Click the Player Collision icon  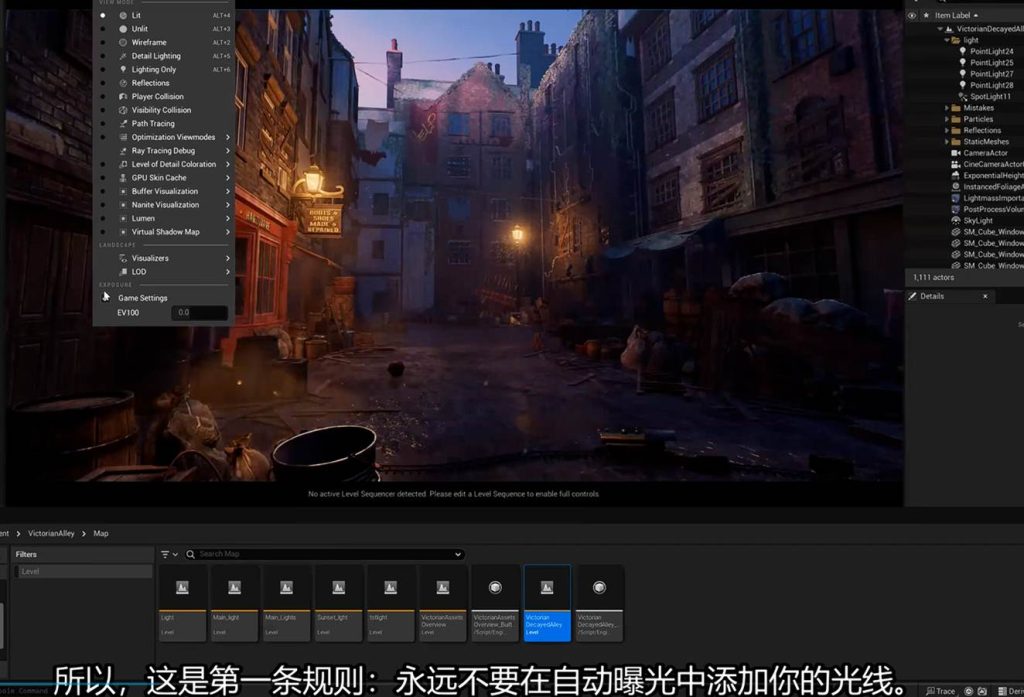(x=123, y=97)
